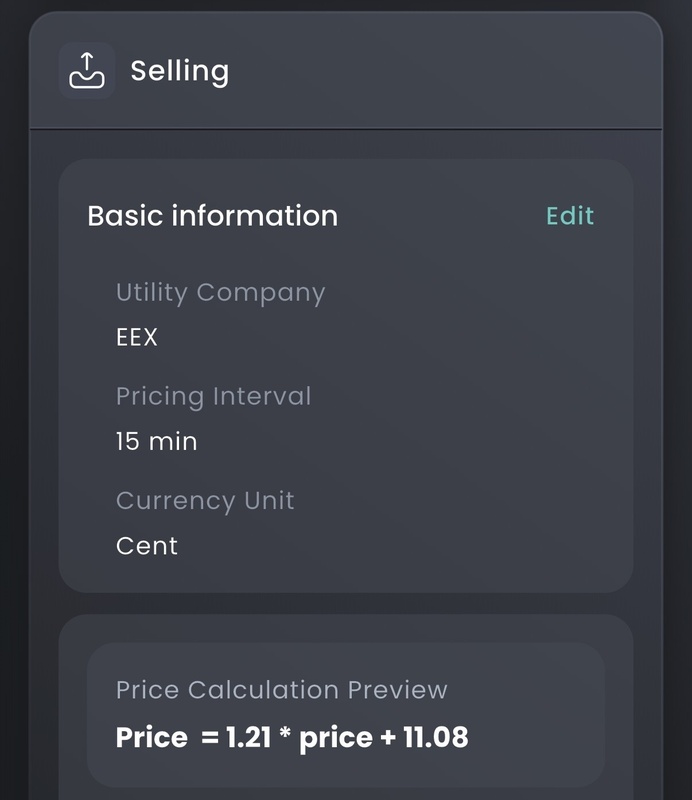
Task: Click the Cent currency value
Action: [x=146, y=545]
